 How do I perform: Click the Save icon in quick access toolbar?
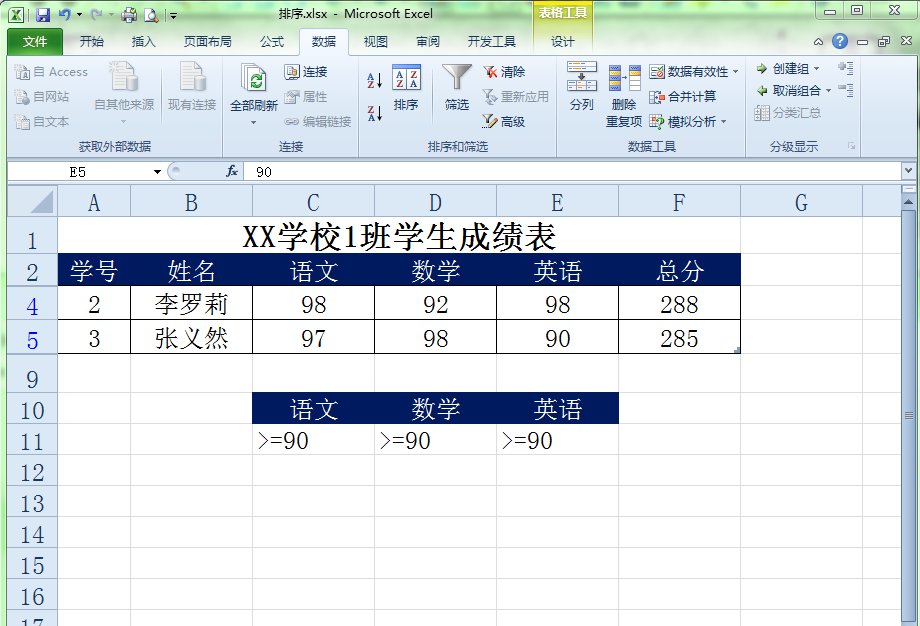click(x=43, y=15)
